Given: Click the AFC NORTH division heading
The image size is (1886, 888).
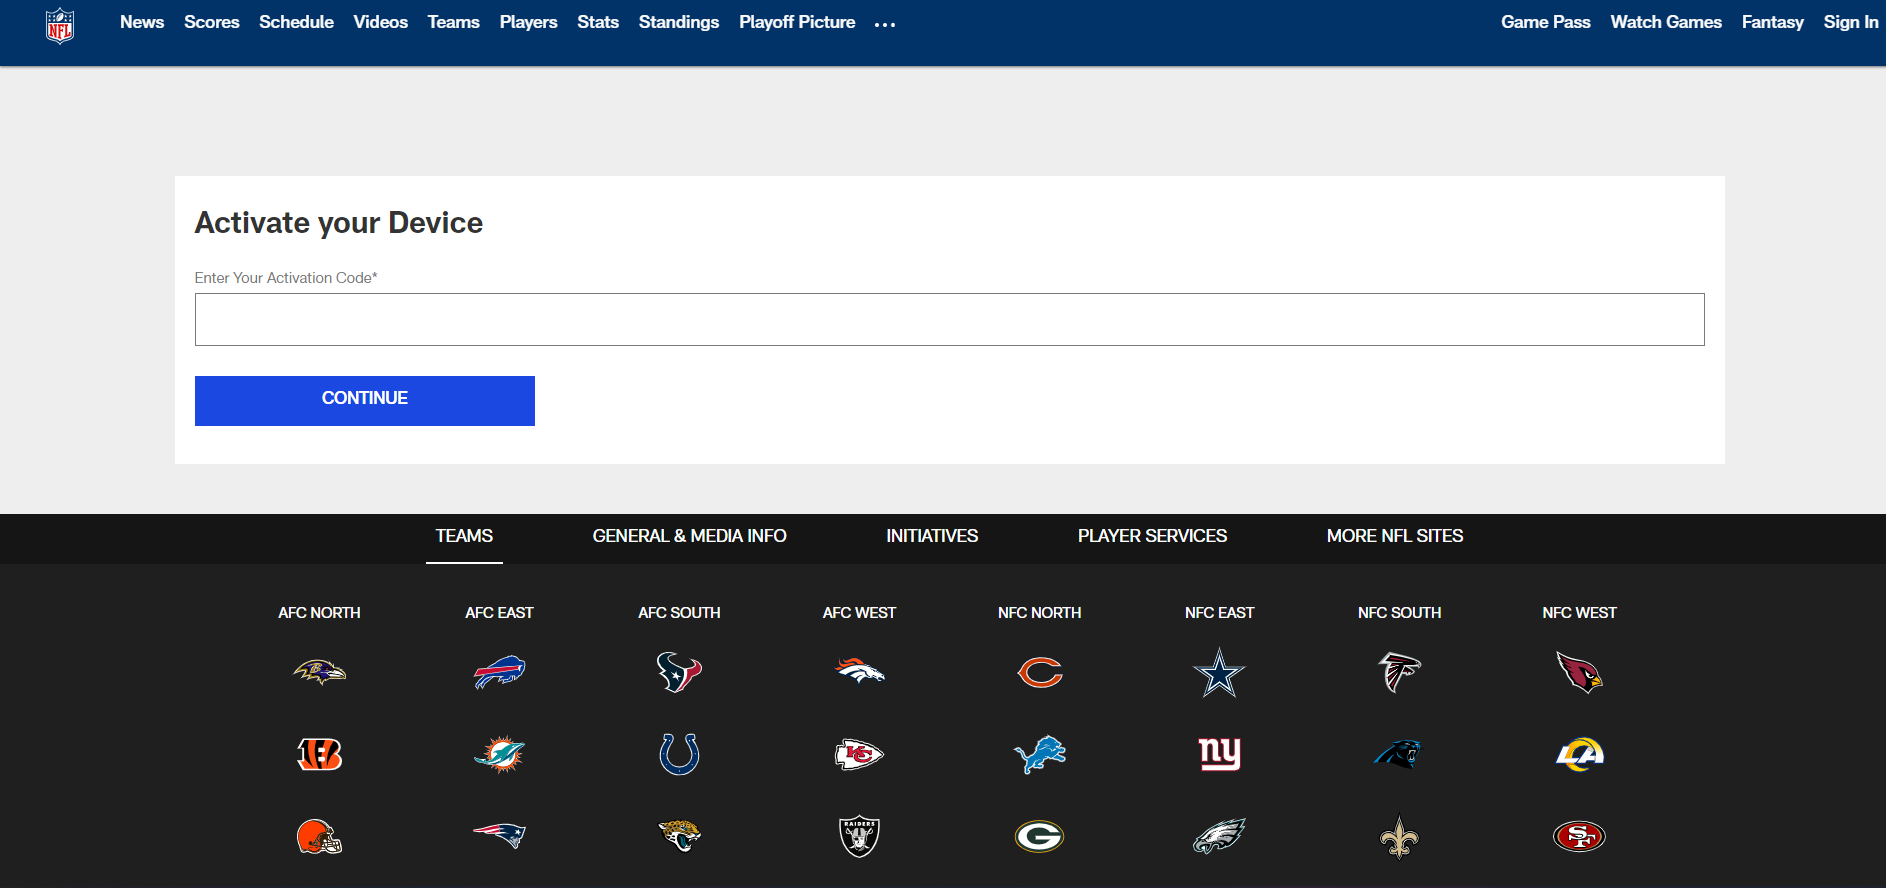Looking at the screenshot, I should point(319,613).
